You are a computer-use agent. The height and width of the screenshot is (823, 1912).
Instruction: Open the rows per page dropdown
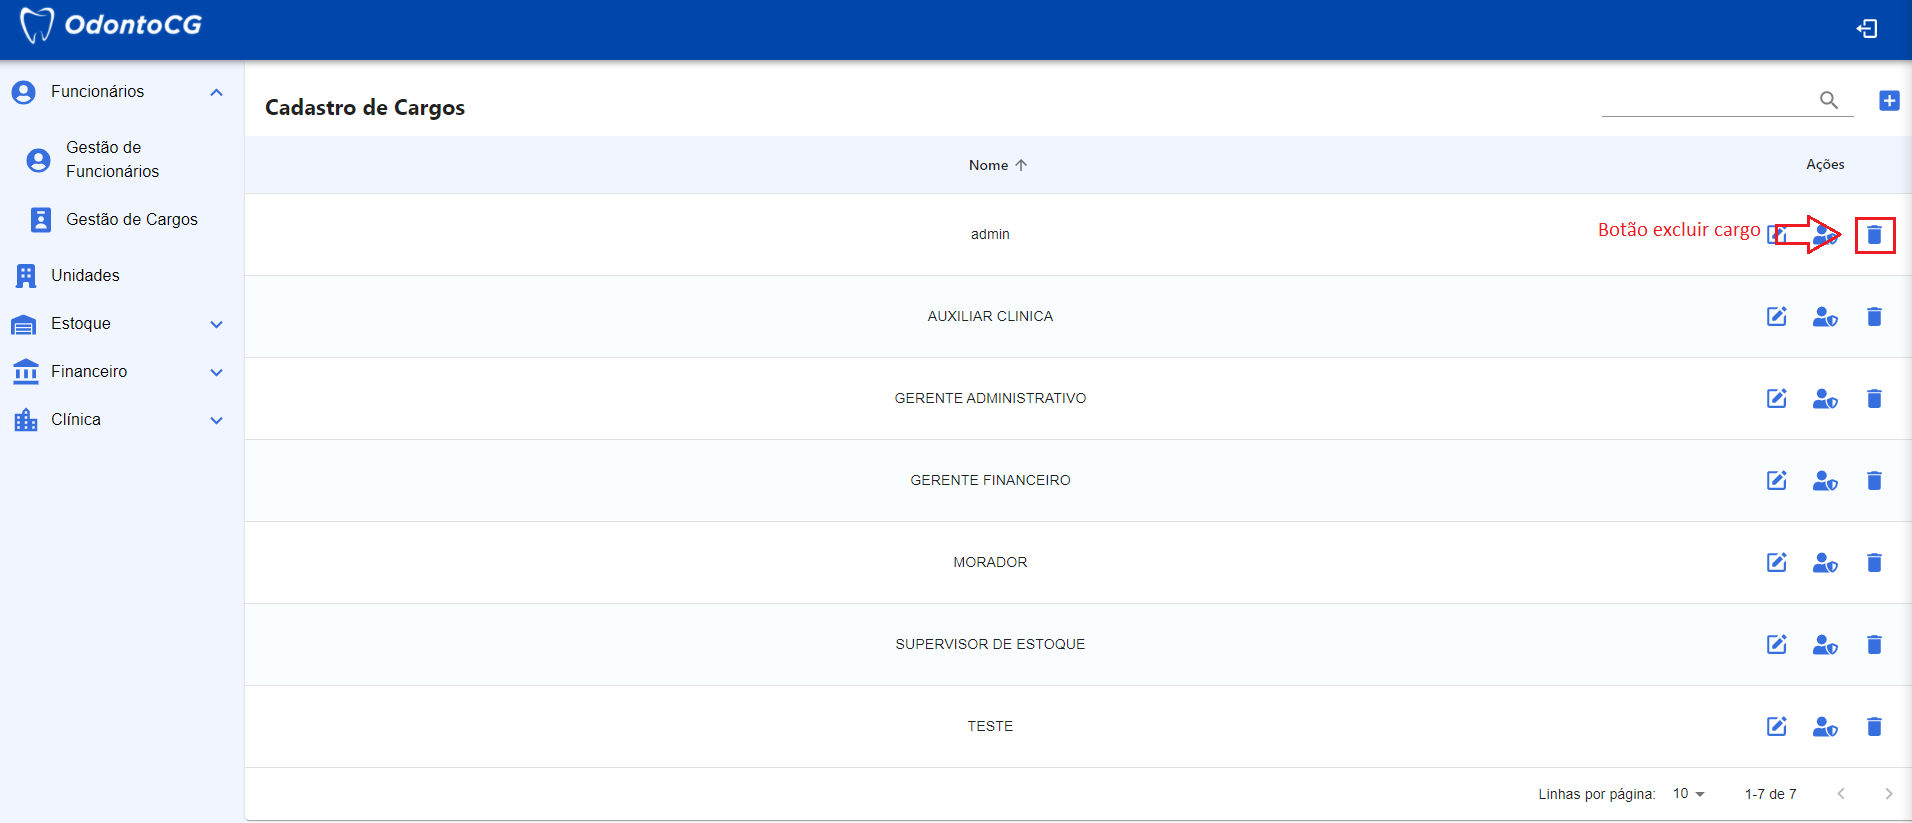[x=1688, y=794]
